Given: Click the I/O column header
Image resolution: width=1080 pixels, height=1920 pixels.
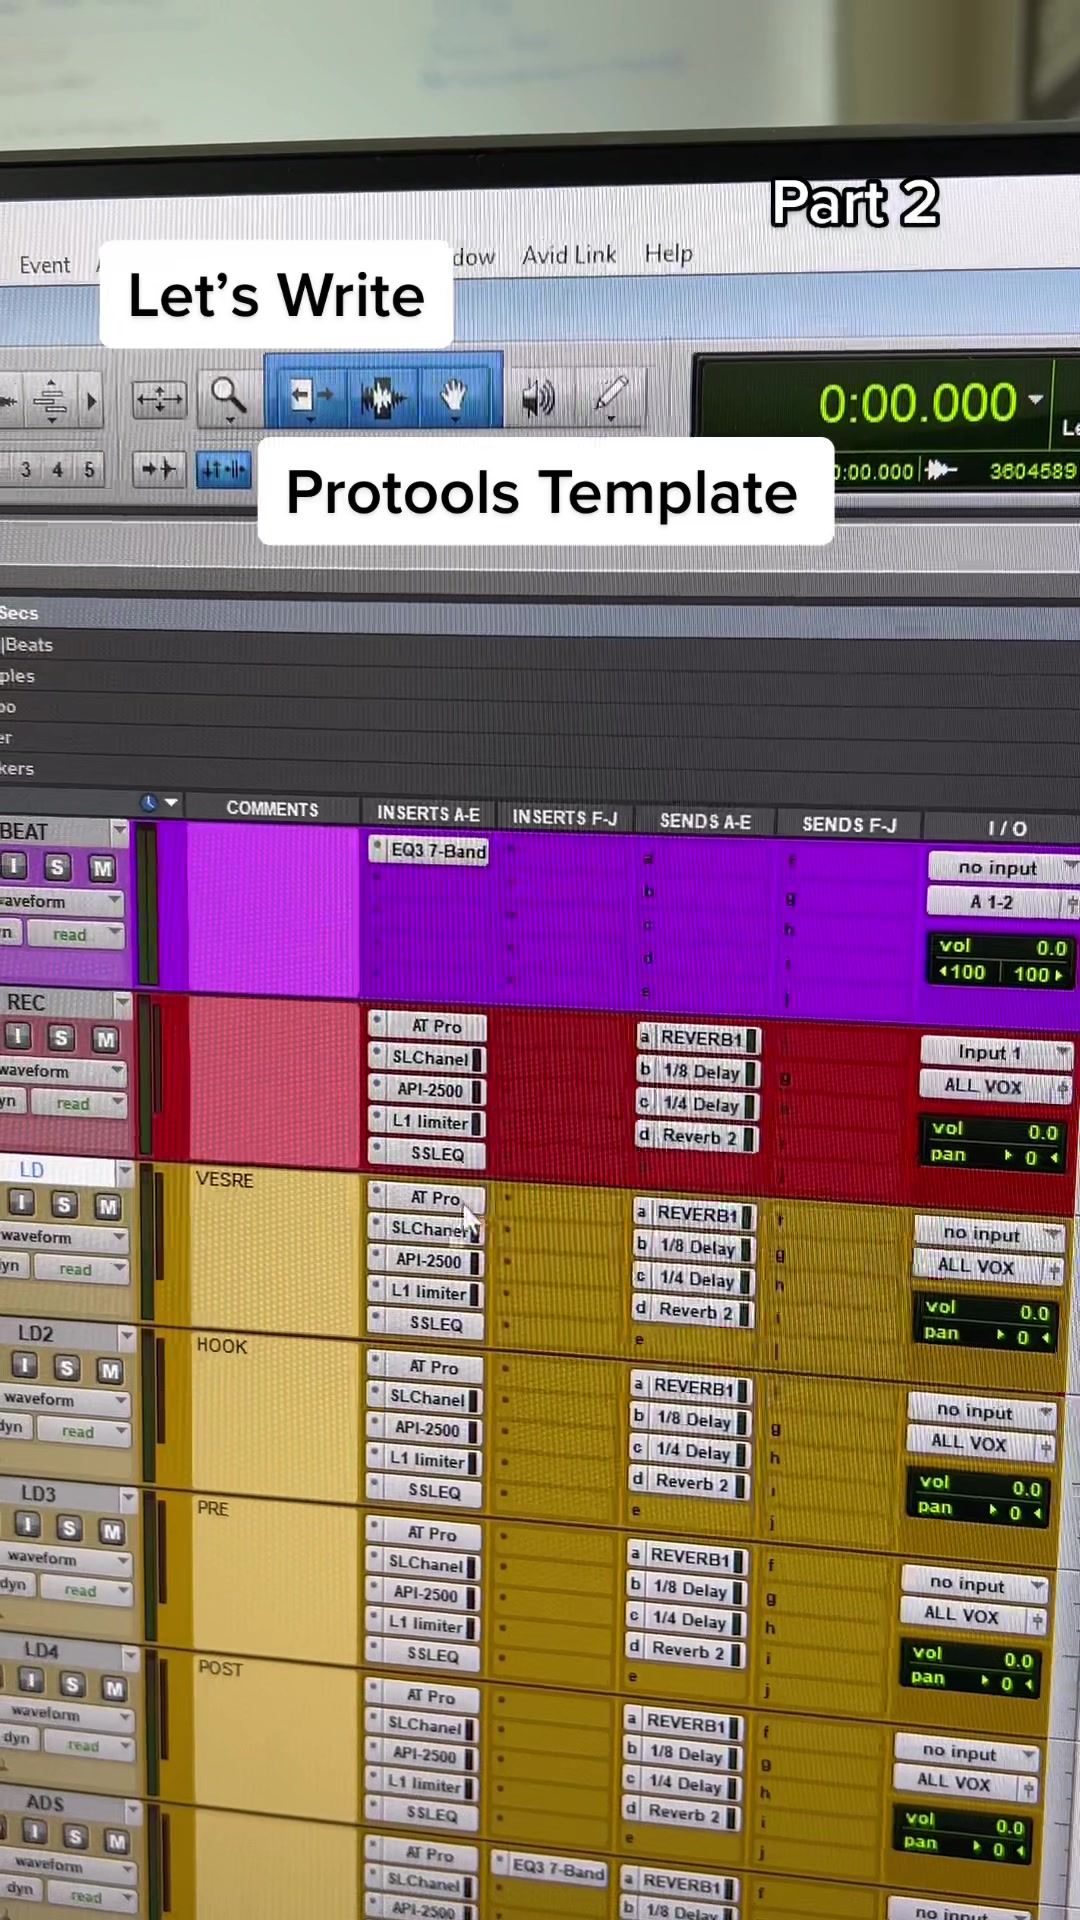Looking at the screenshot, I should coord(1007,828).
